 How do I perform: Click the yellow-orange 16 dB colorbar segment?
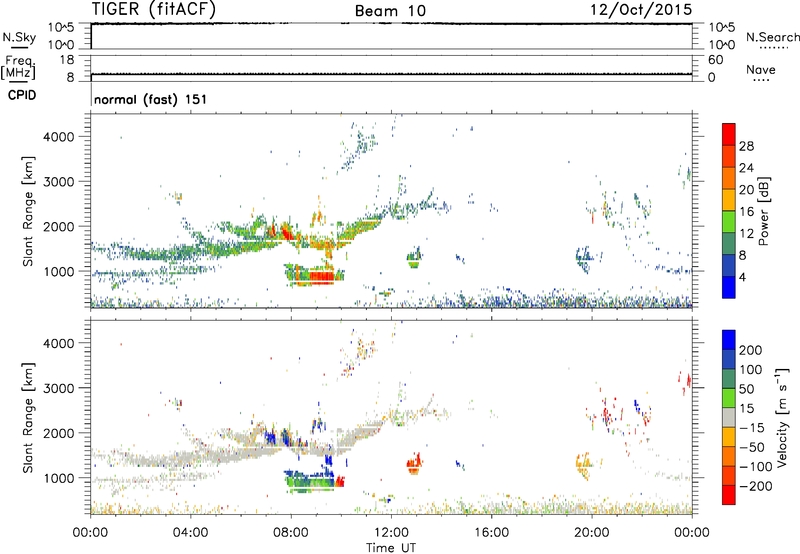pos(729,200)
